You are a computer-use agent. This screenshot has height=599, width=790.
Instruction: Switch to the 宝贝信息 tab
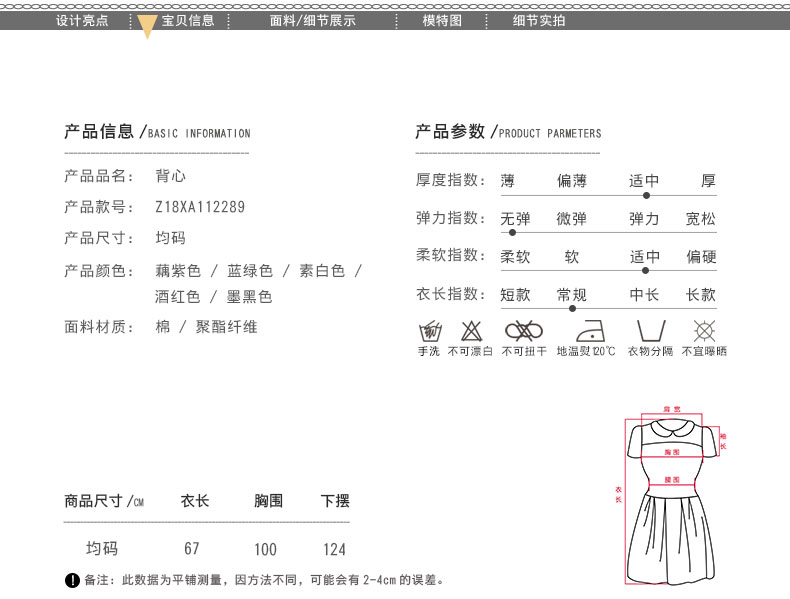coord(188,20)
